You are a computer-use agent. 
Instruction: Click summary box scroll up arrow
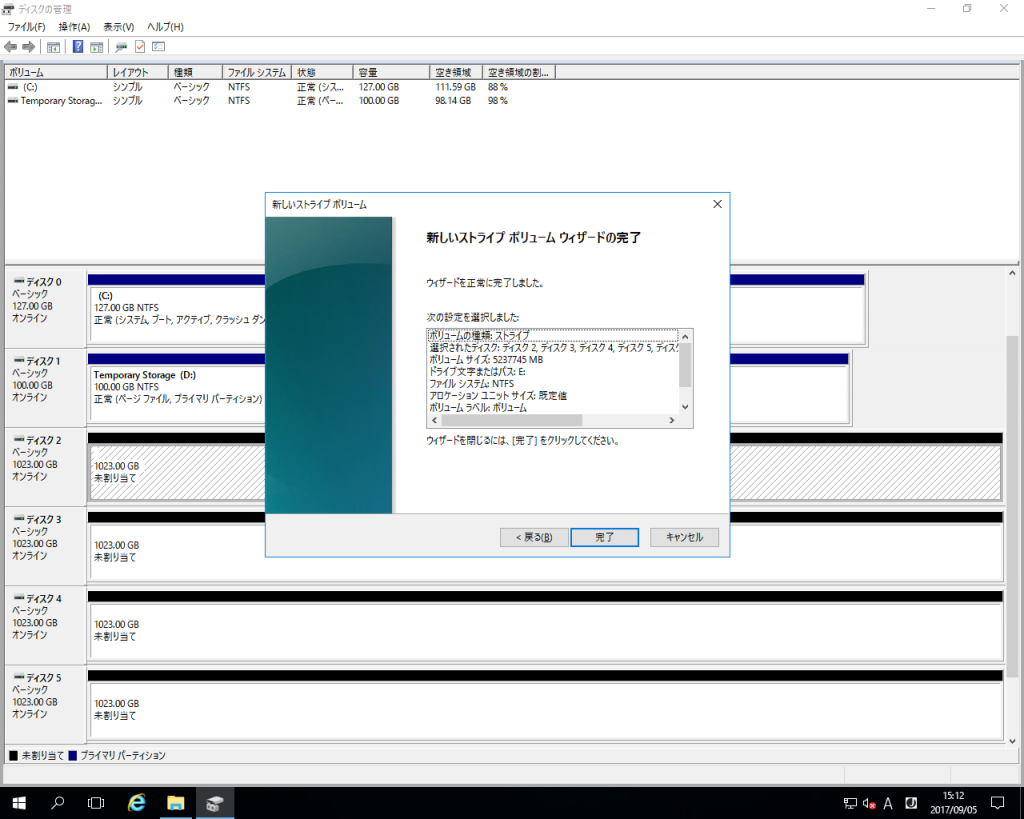coord(685,336)
